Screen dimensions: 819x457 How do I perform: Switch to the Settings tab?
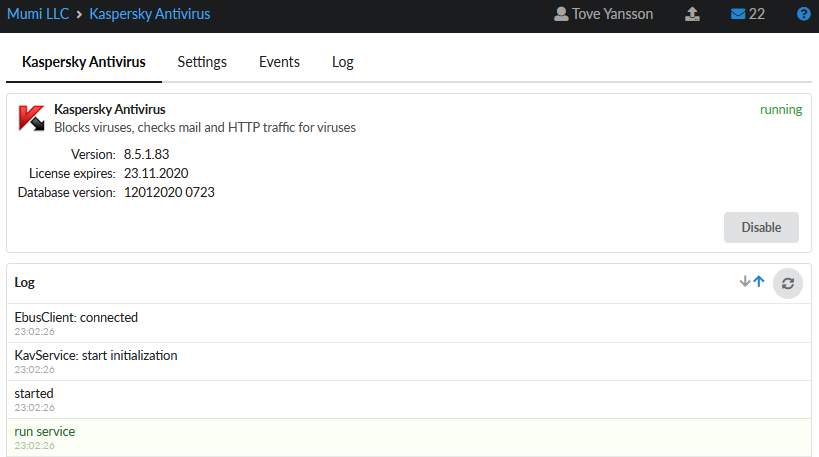[x=202, y=62]
